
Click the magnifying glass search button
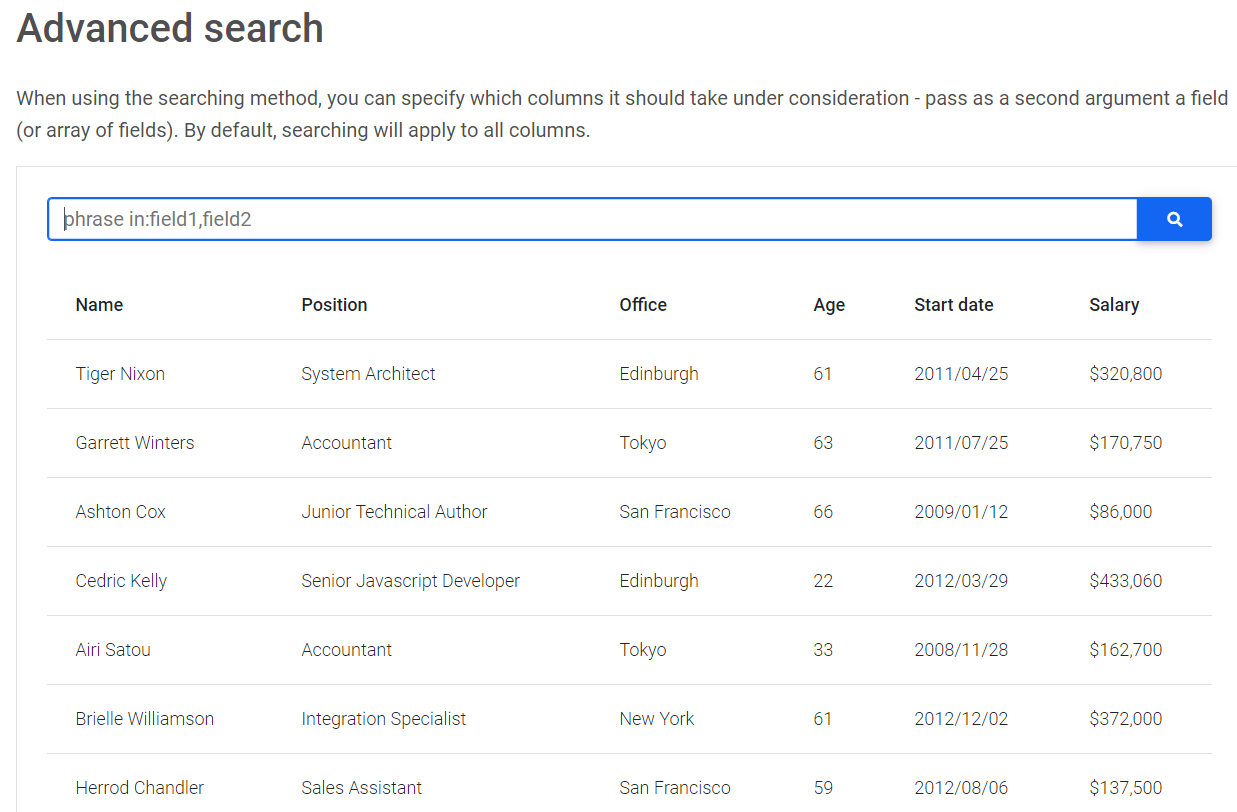click(1174, 219)
